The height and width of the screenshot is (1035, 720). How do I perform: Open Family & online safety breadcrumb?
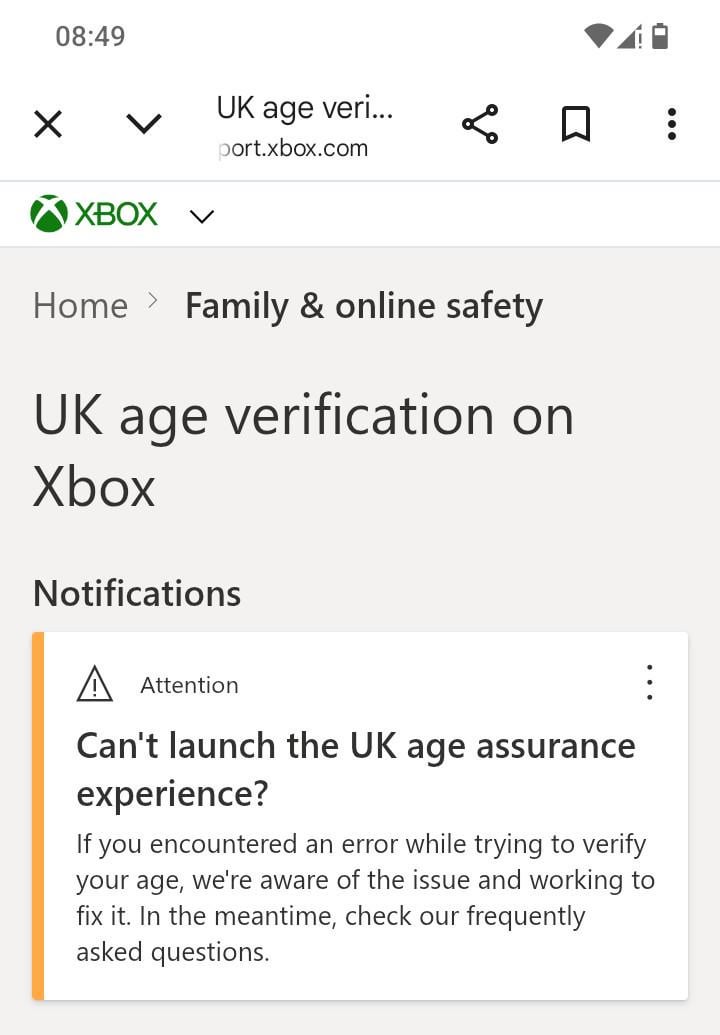tap(364, 305)
